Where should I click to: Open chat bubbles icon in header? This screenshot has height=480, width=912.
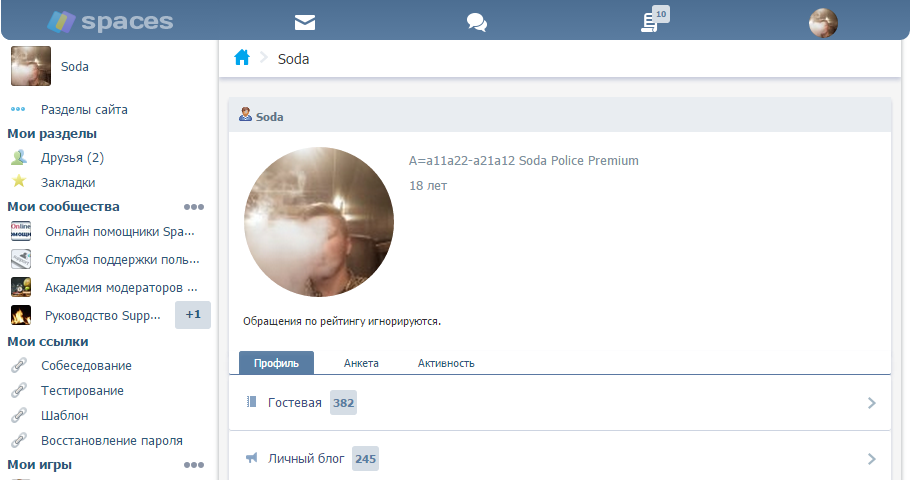coord(477,22)
